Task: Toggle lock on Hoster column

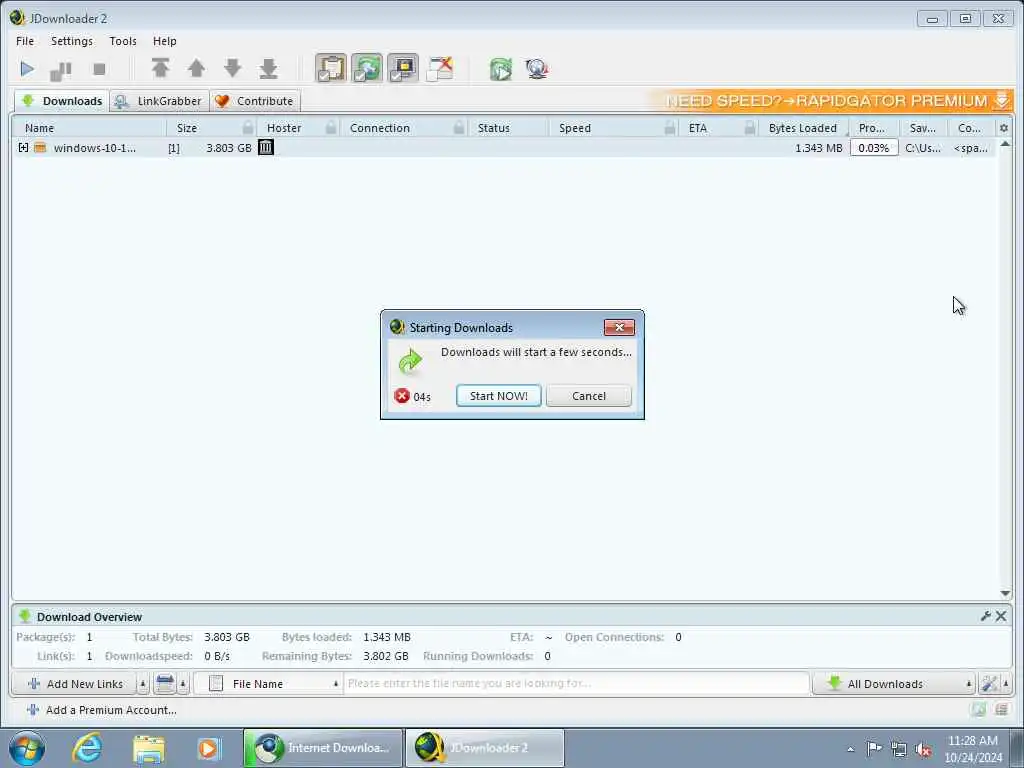Action: [331, 128]
